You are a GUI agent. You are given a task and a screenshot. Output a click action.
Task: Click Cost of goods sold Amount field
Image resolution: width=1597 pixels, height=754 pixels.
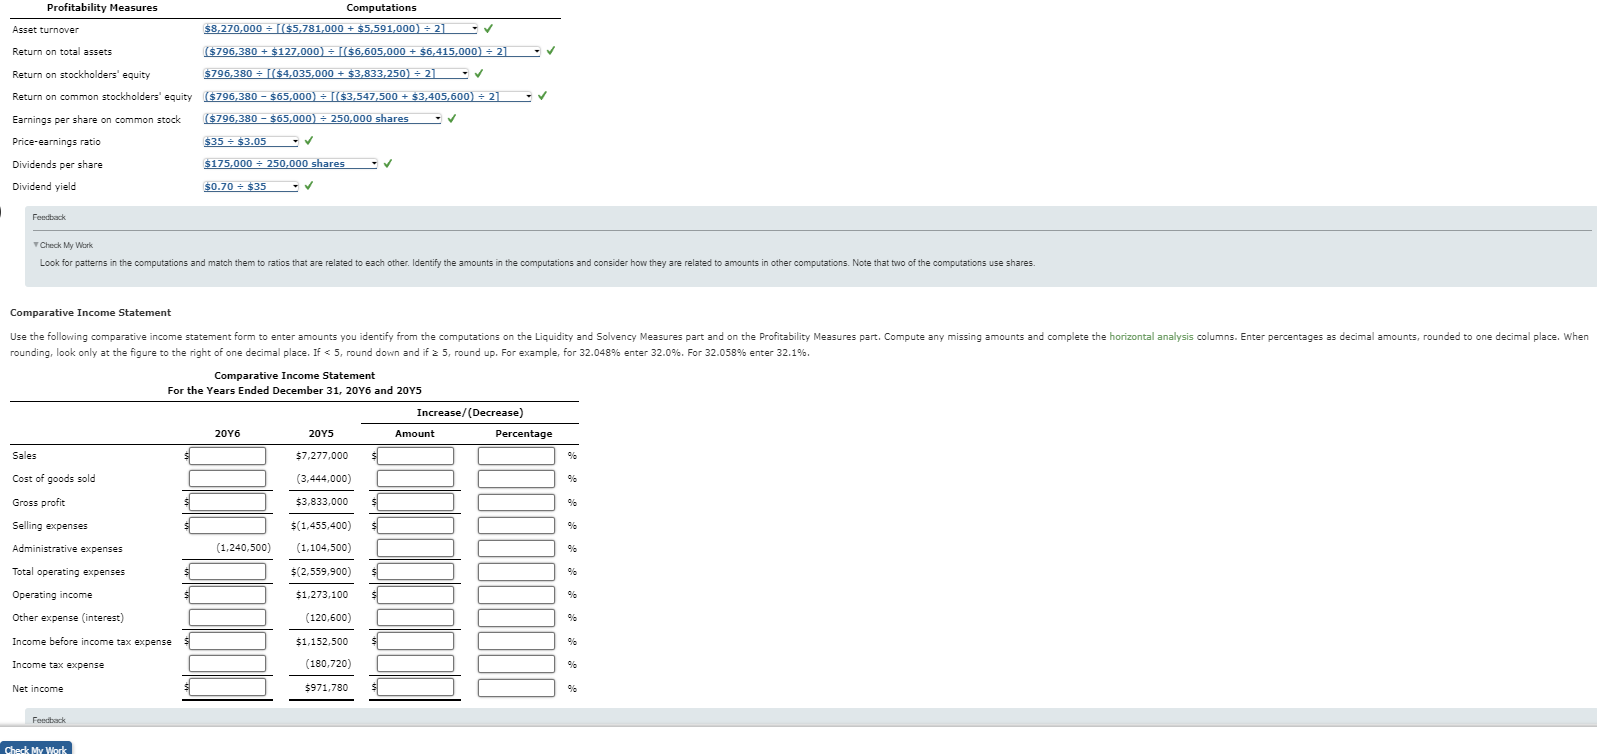coord(416,479)
